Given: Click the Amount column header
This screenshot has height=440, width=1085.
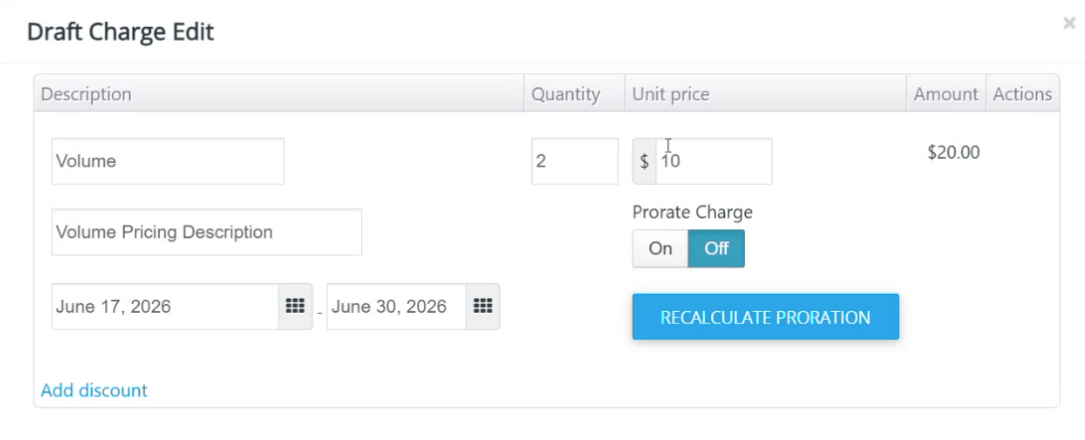Looking at the screenshot, I should coord(946,94).
